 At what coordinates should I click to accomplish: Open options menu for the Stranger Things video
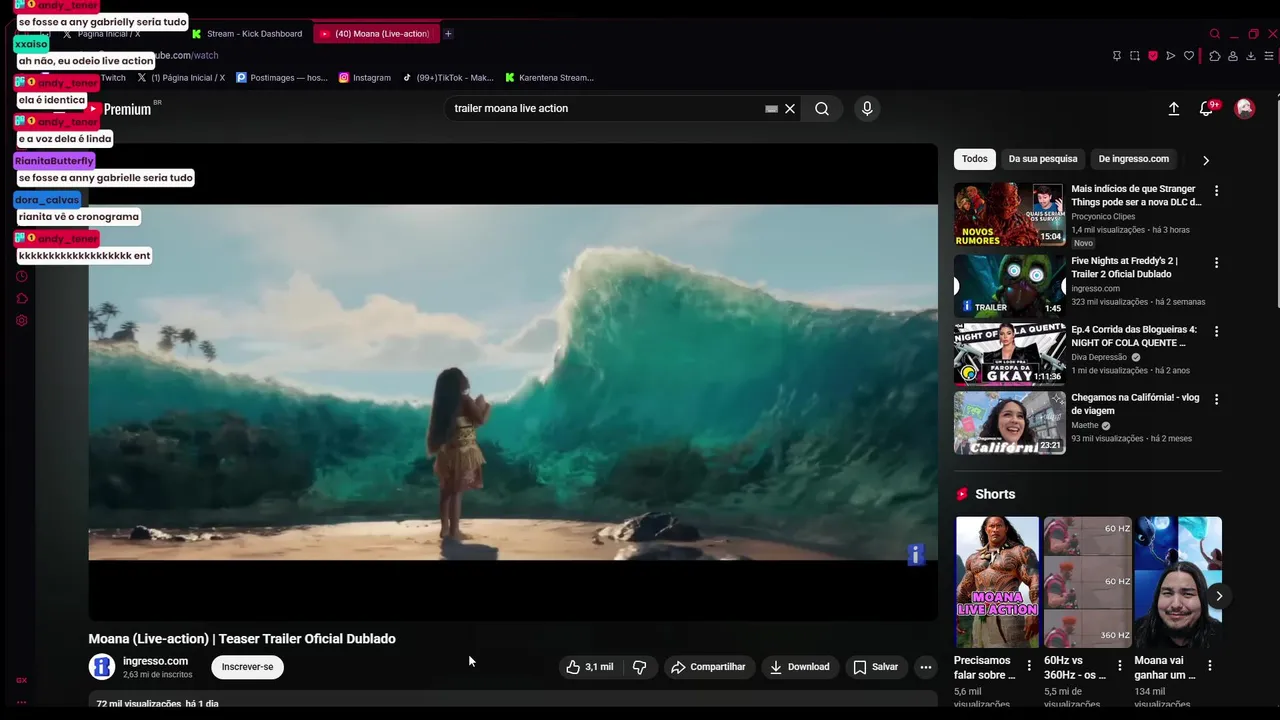[x=1216, y=190]
